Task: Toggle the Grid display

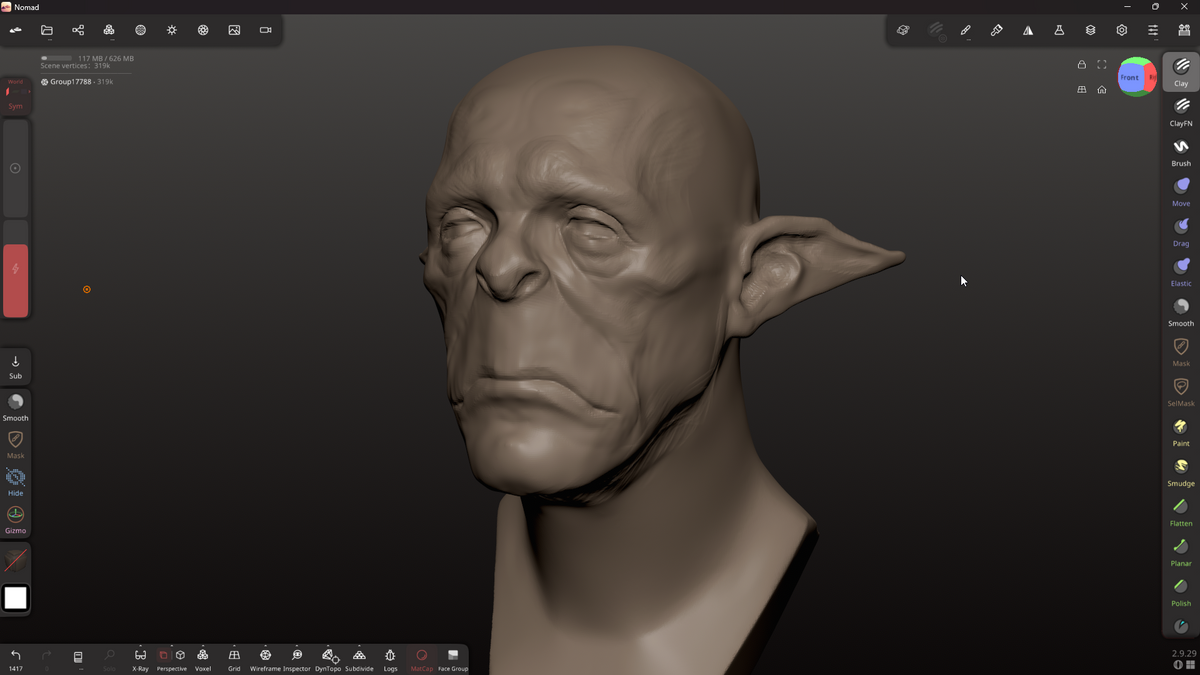Action: (234, 659)
